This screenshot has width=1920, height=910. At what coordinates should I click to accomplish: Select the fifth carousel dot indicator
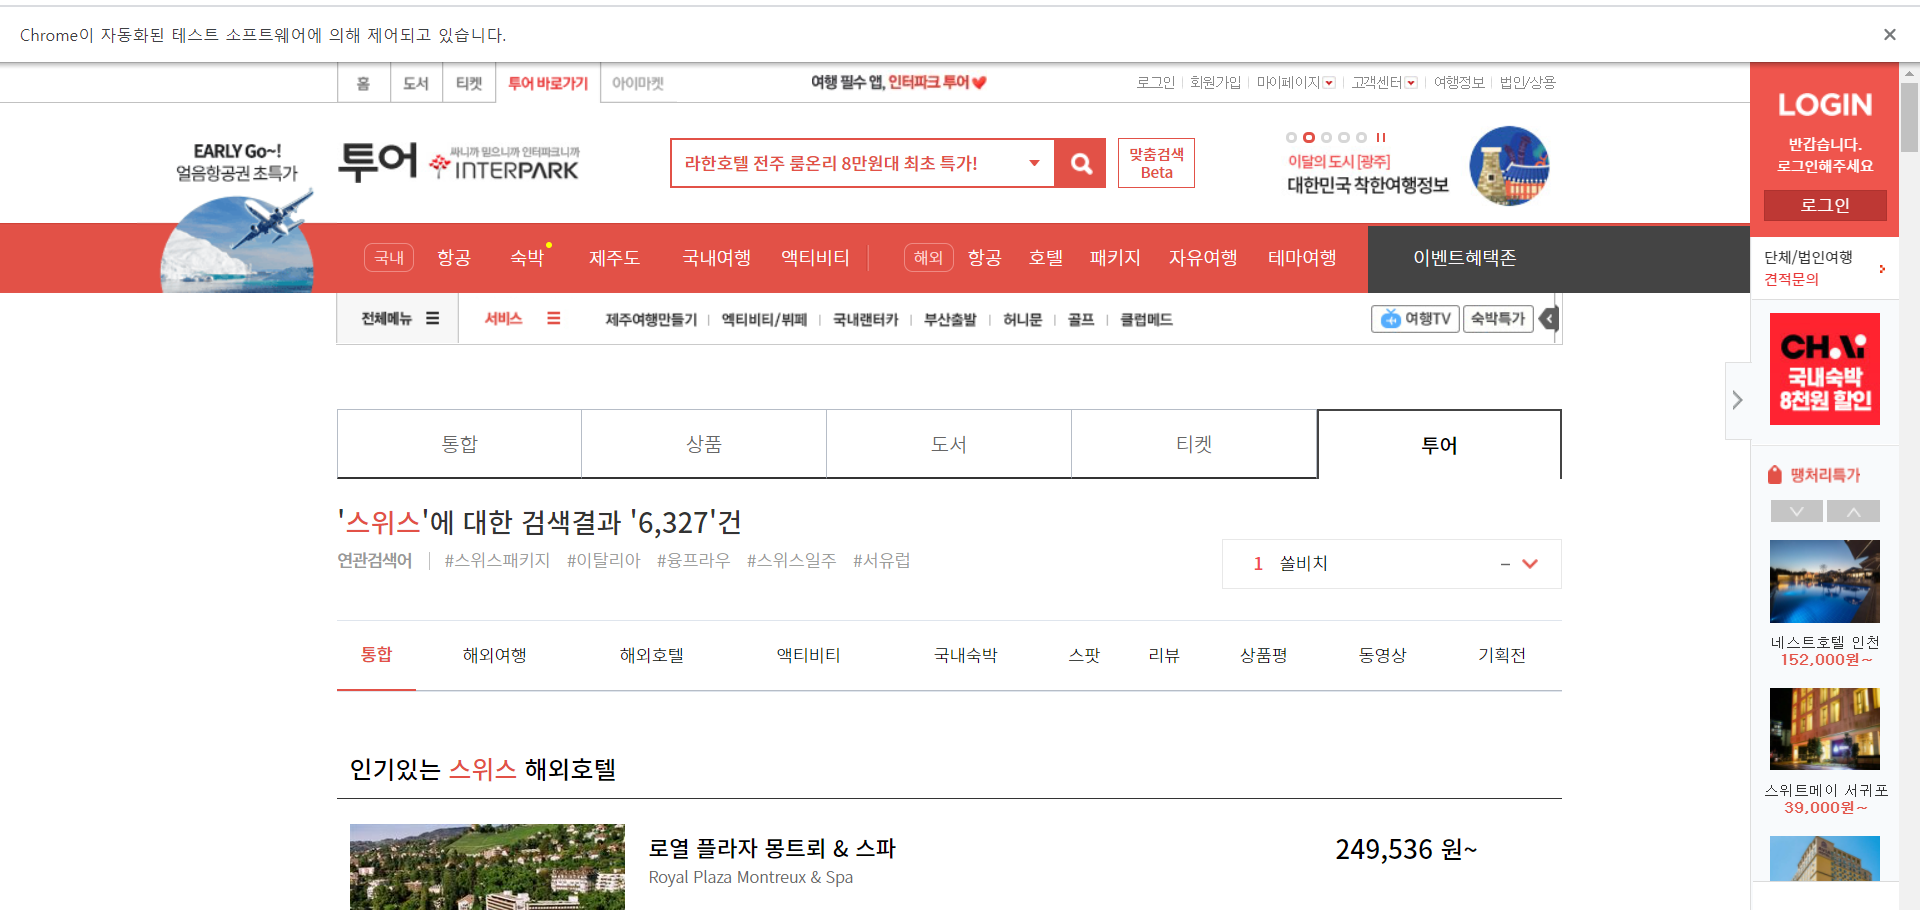[1361, 138]
